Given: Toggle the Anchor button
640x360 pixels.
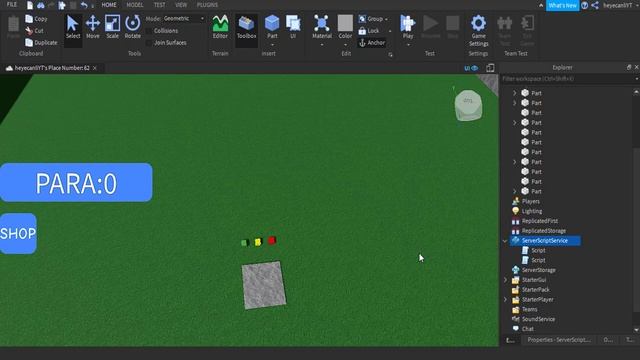Looking at the screenshot, I should (372, 42).
